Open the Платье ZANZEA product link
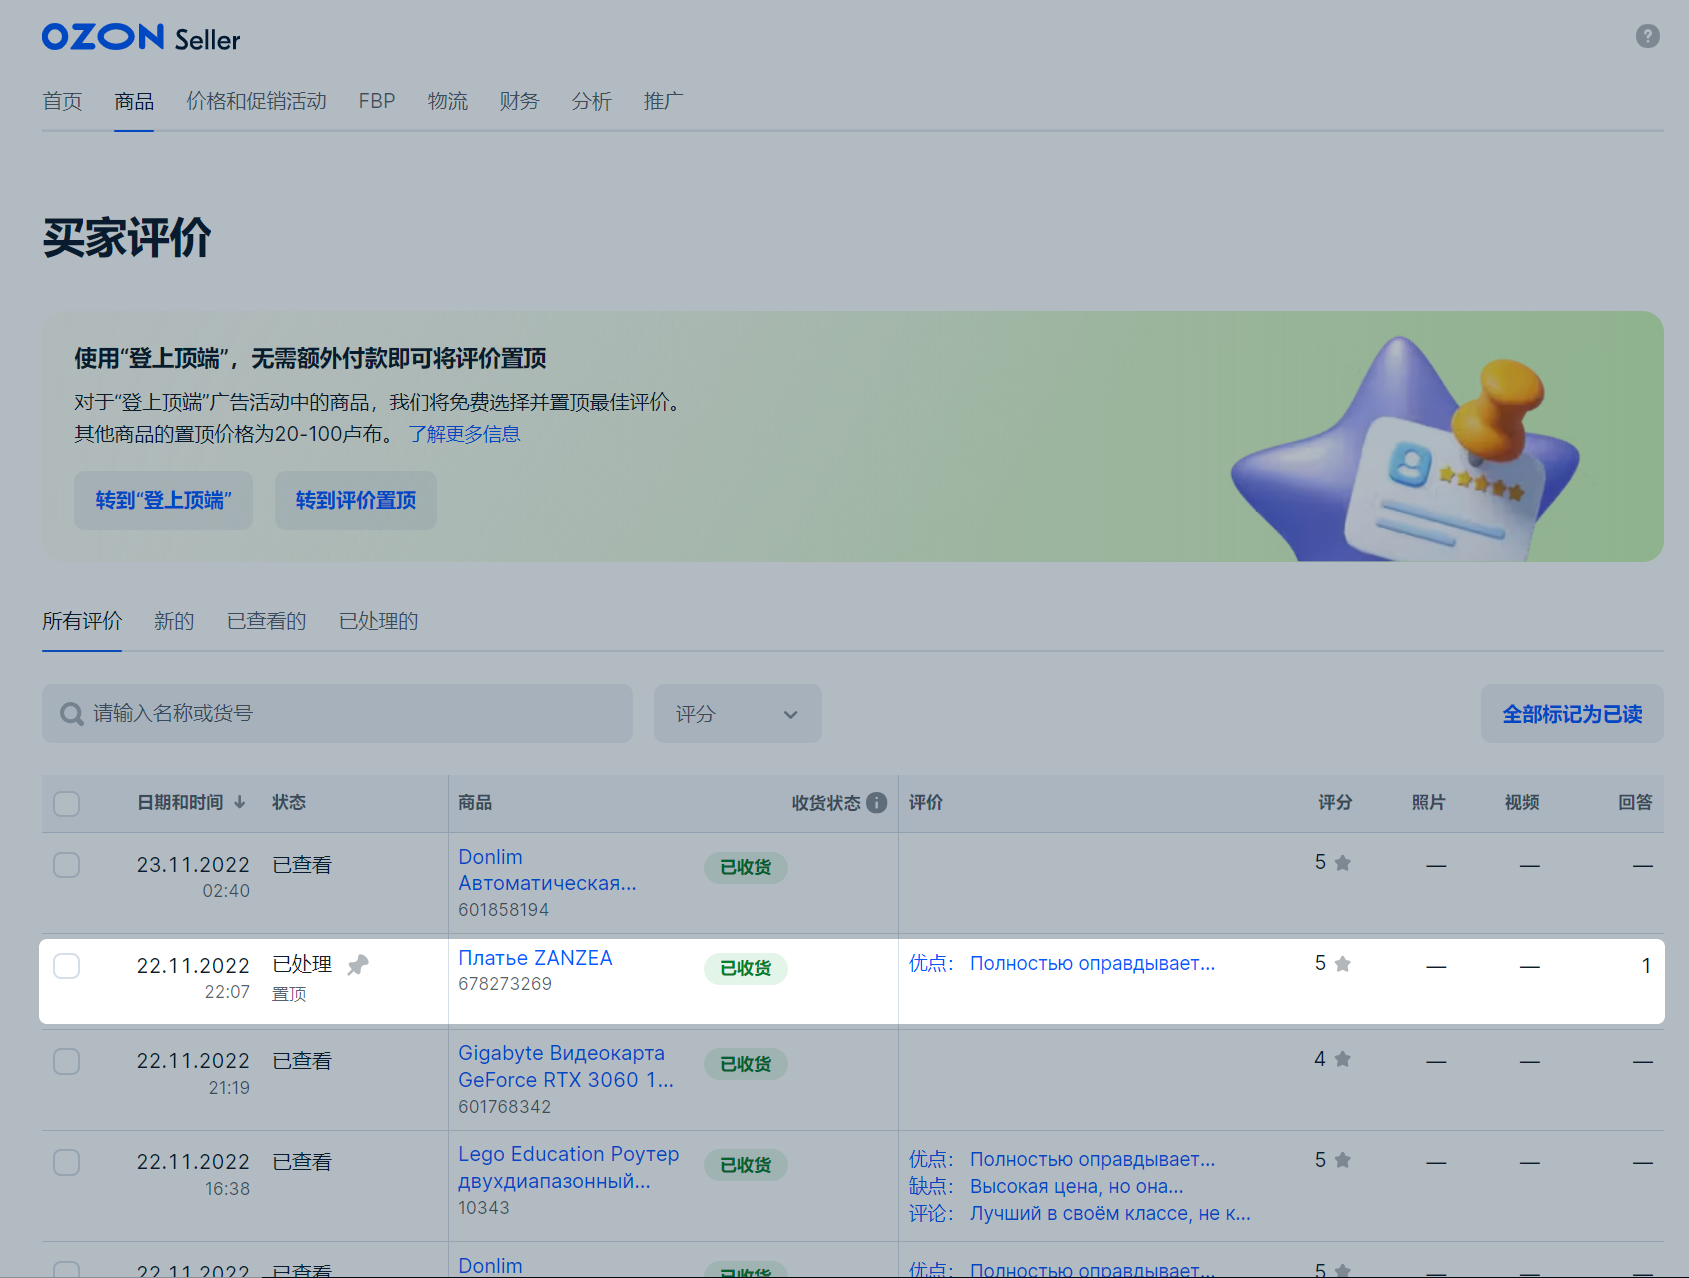The height and width of the screenshot is (1278, 1689). (x=535, y=958)
